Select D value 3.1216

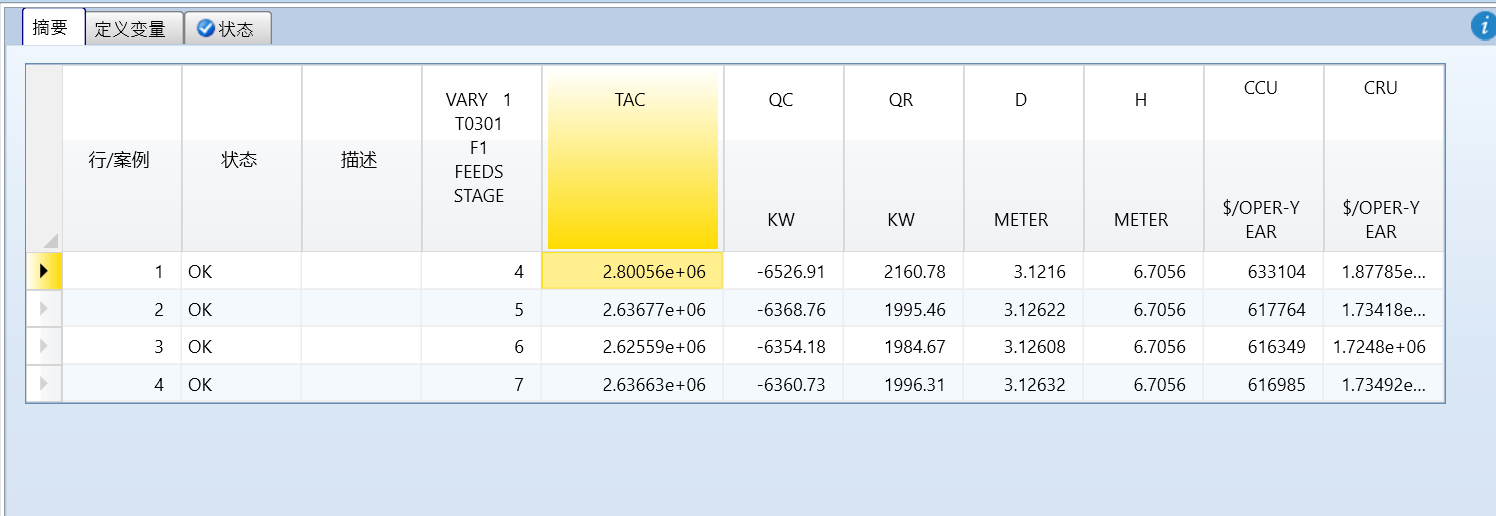[x=1023, y=271]
